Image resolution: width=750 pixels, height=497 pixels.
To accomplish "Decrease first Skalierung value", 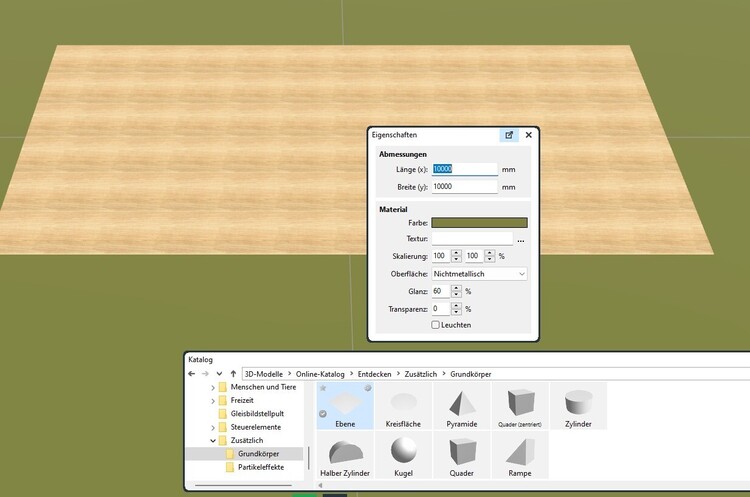I will coord(456,259).
